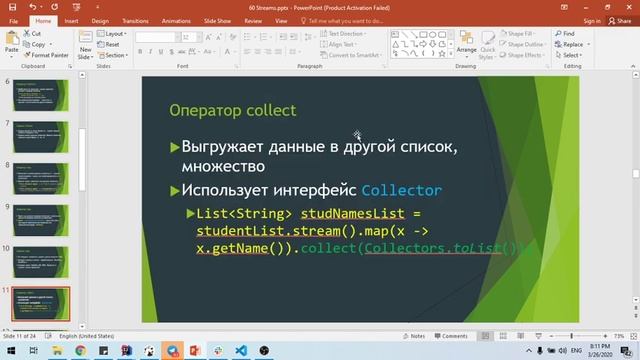Decrease list indent level

(x=283, y=37)
